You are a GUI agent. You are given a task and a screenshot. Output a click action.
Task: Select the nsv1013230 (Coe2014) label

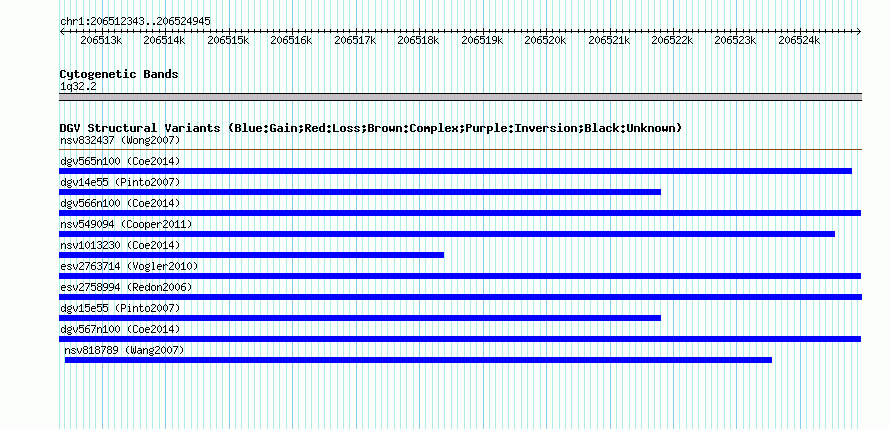(x=120, y=245)
